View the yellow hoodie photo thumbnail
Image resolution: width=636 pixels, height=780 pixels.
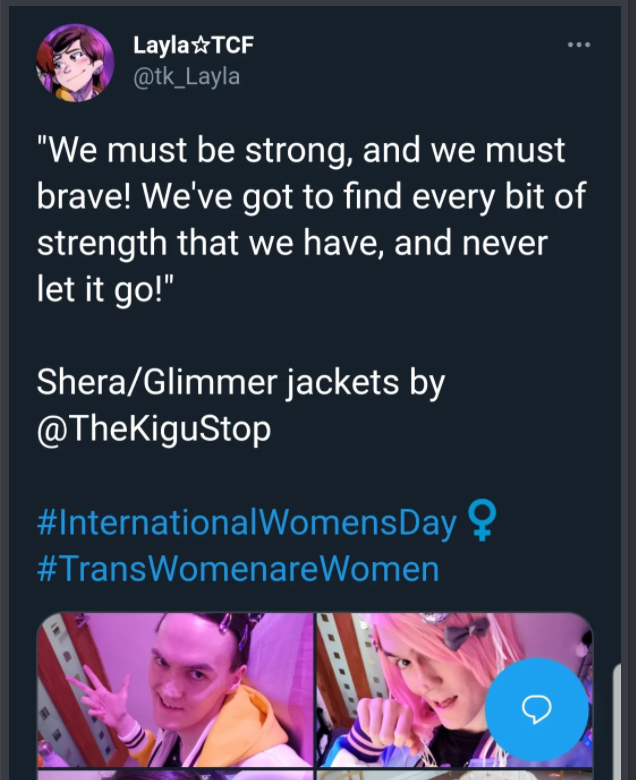coord(175,689)
